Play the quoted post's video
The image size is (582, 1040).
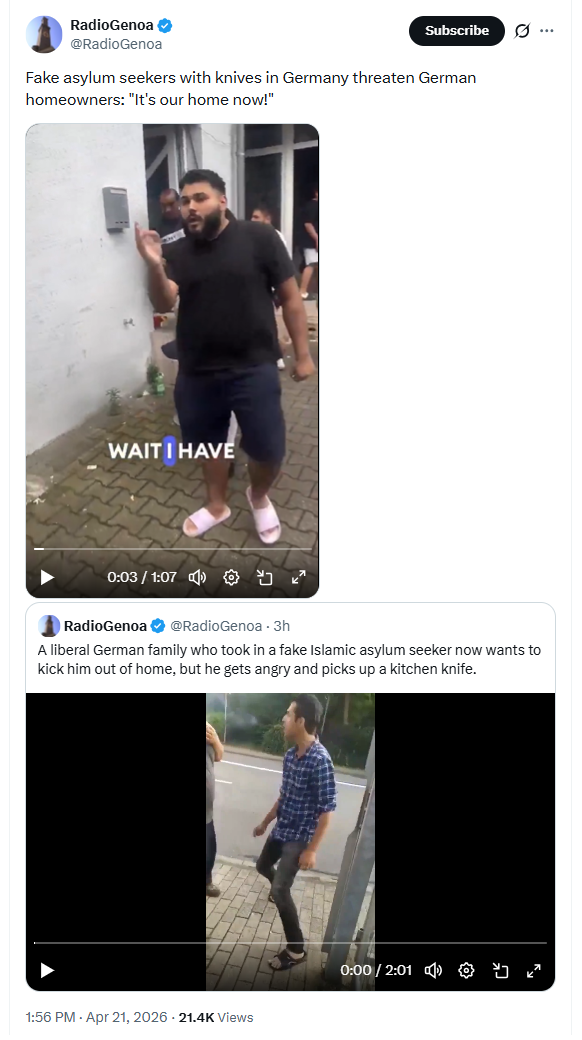47,970
